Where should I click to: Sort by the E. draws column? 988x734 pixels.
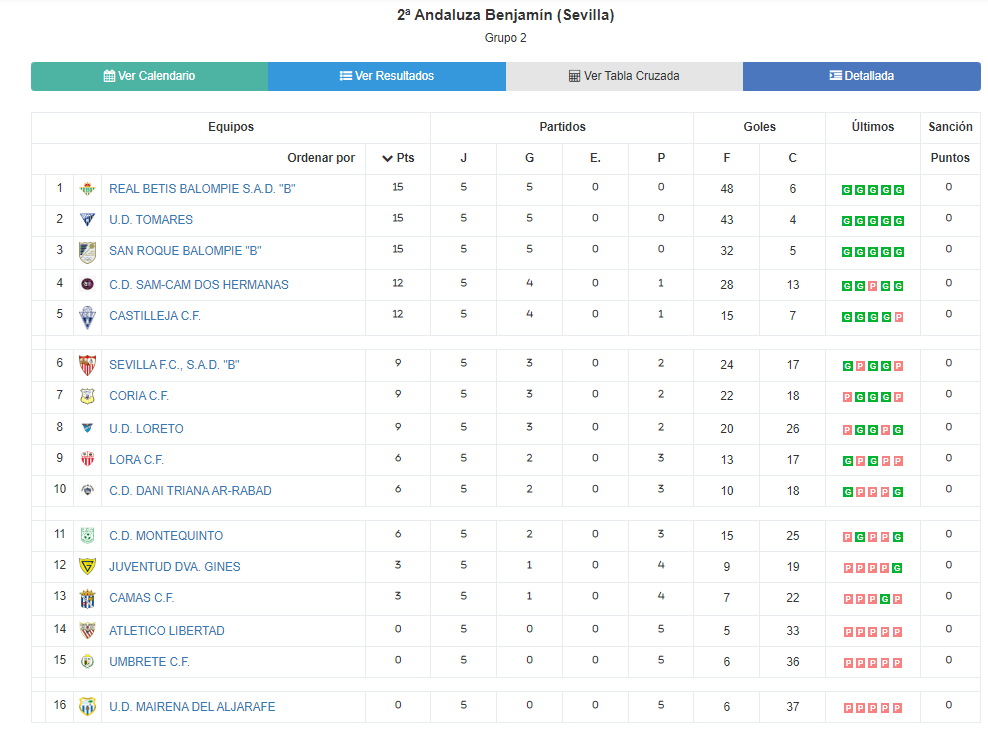click(x=595, y=158)
